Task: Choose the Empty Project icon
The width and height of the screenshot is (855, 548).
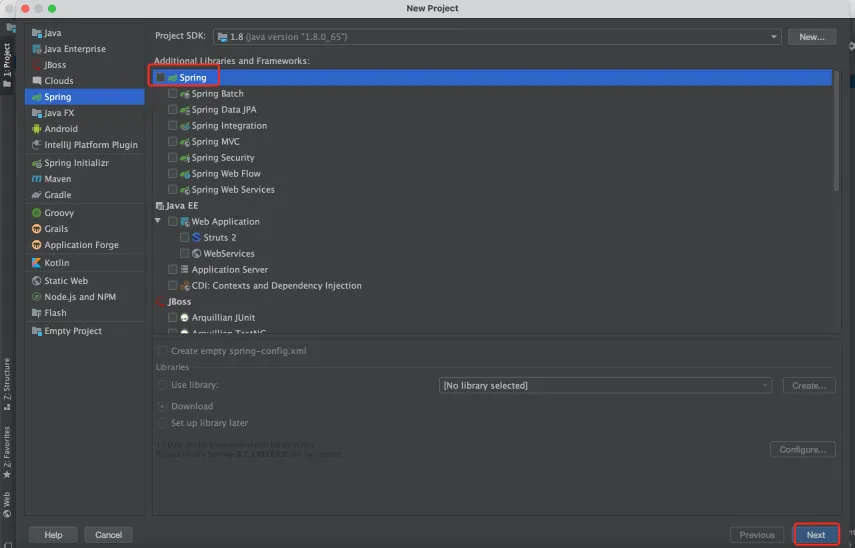Action: [x=37, y=331]
